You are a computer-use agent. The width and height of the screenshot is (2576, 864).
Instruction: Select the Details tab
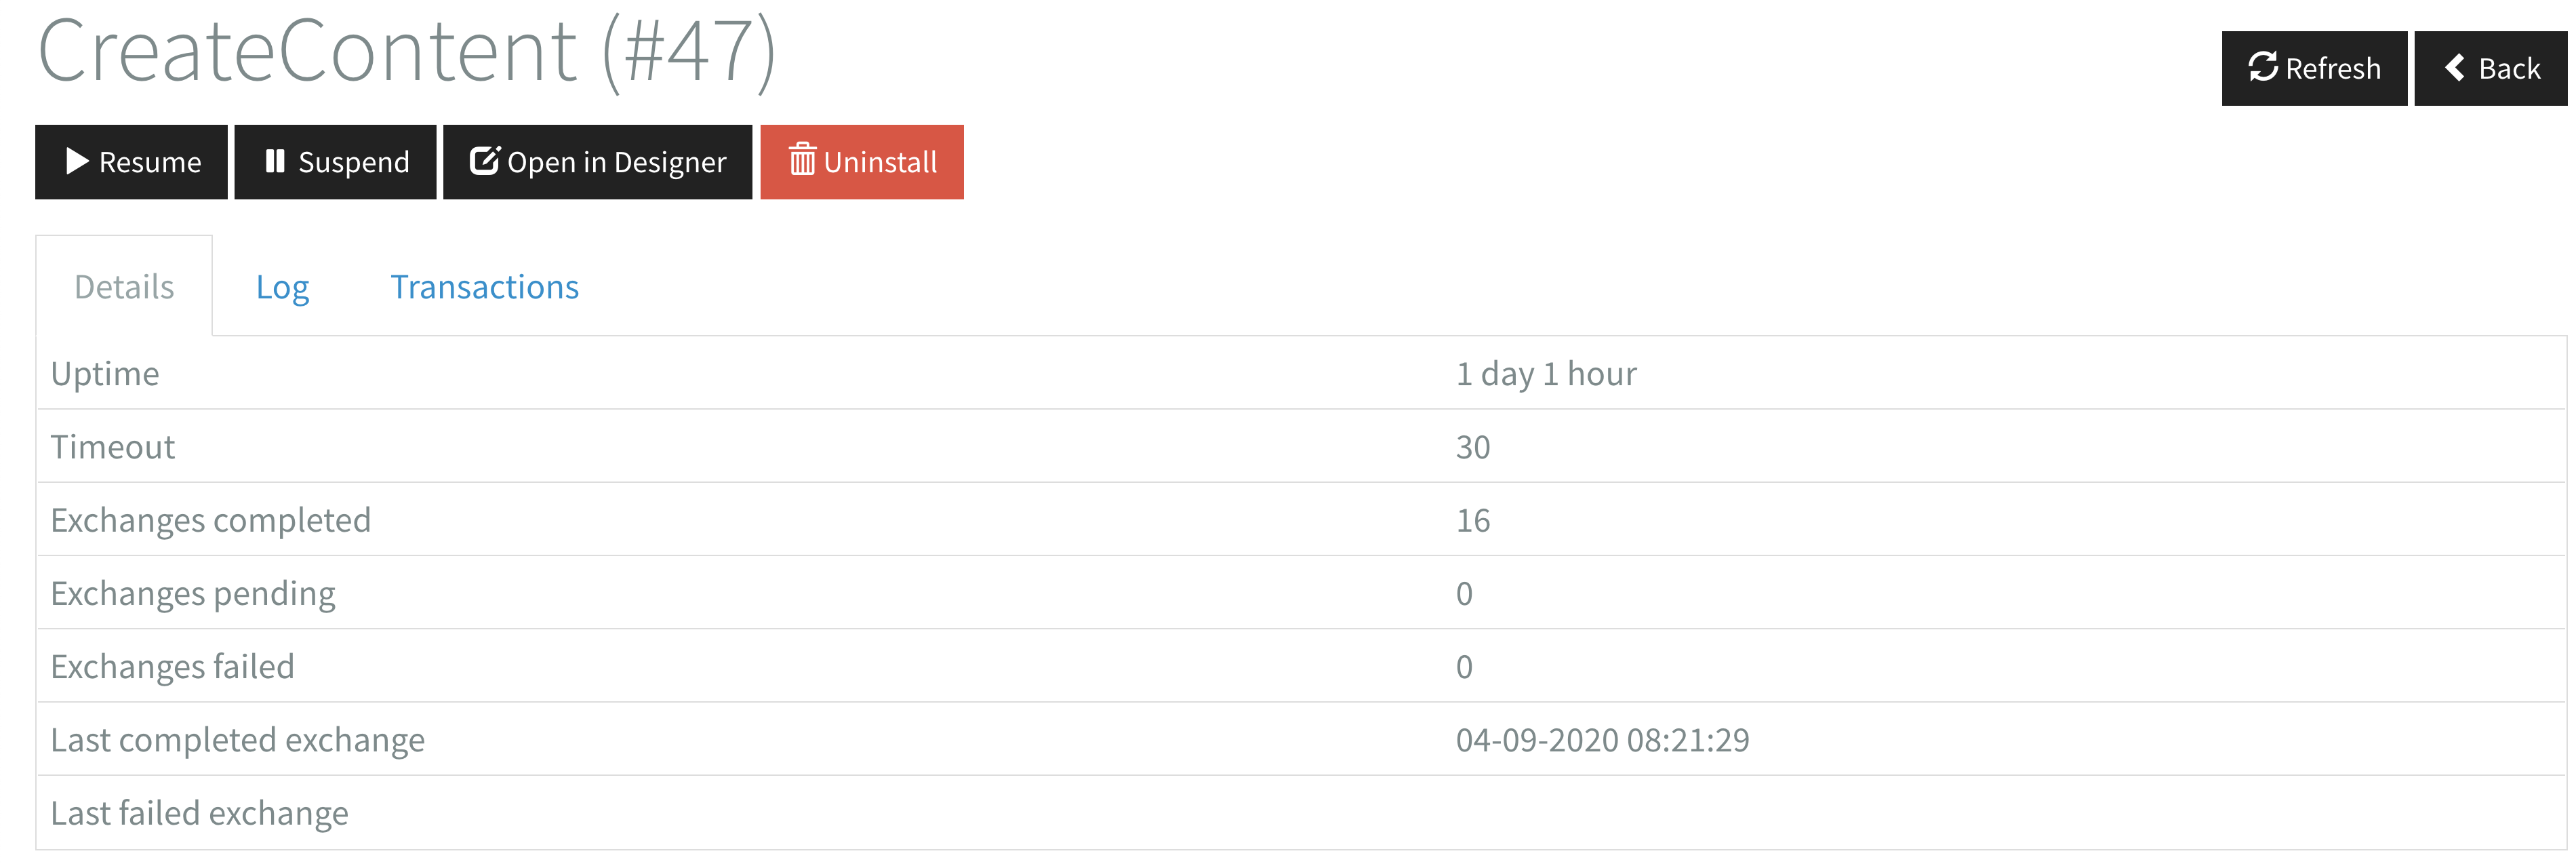click(x=124, y=287)
